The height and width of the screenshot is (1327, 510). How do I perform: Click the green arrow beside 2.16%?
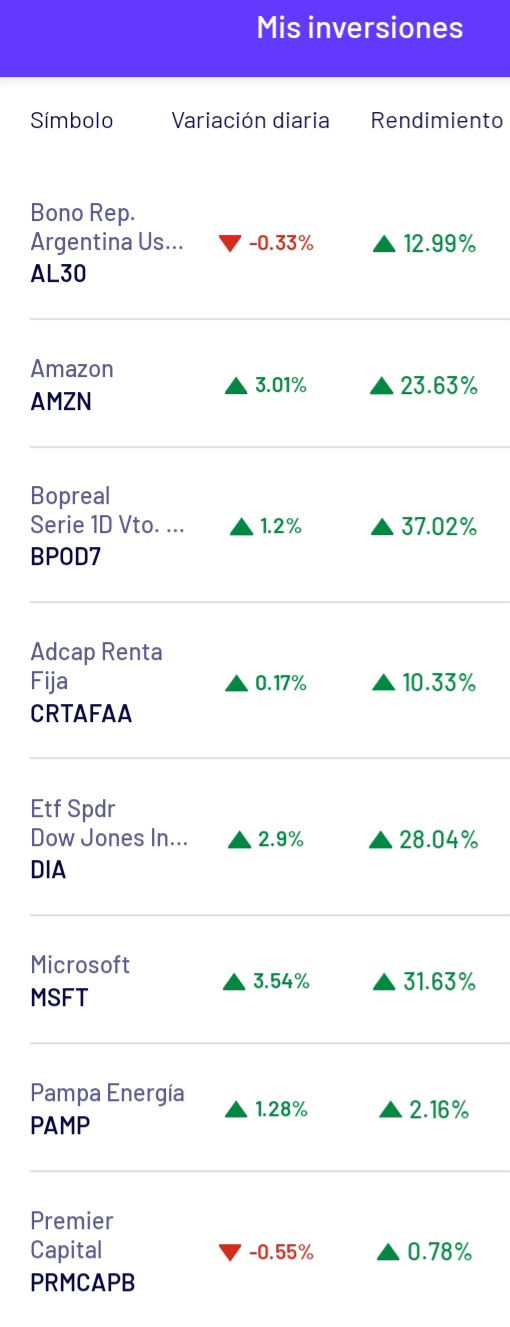pyautogui.click(x=392, y=1110)
